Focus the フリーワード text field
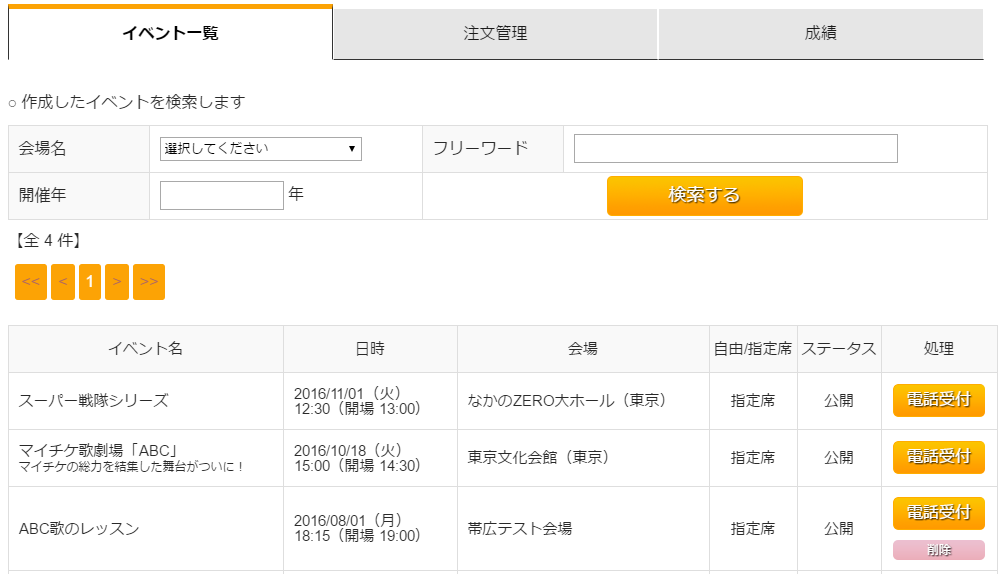1002x574 pixels. 735,148
